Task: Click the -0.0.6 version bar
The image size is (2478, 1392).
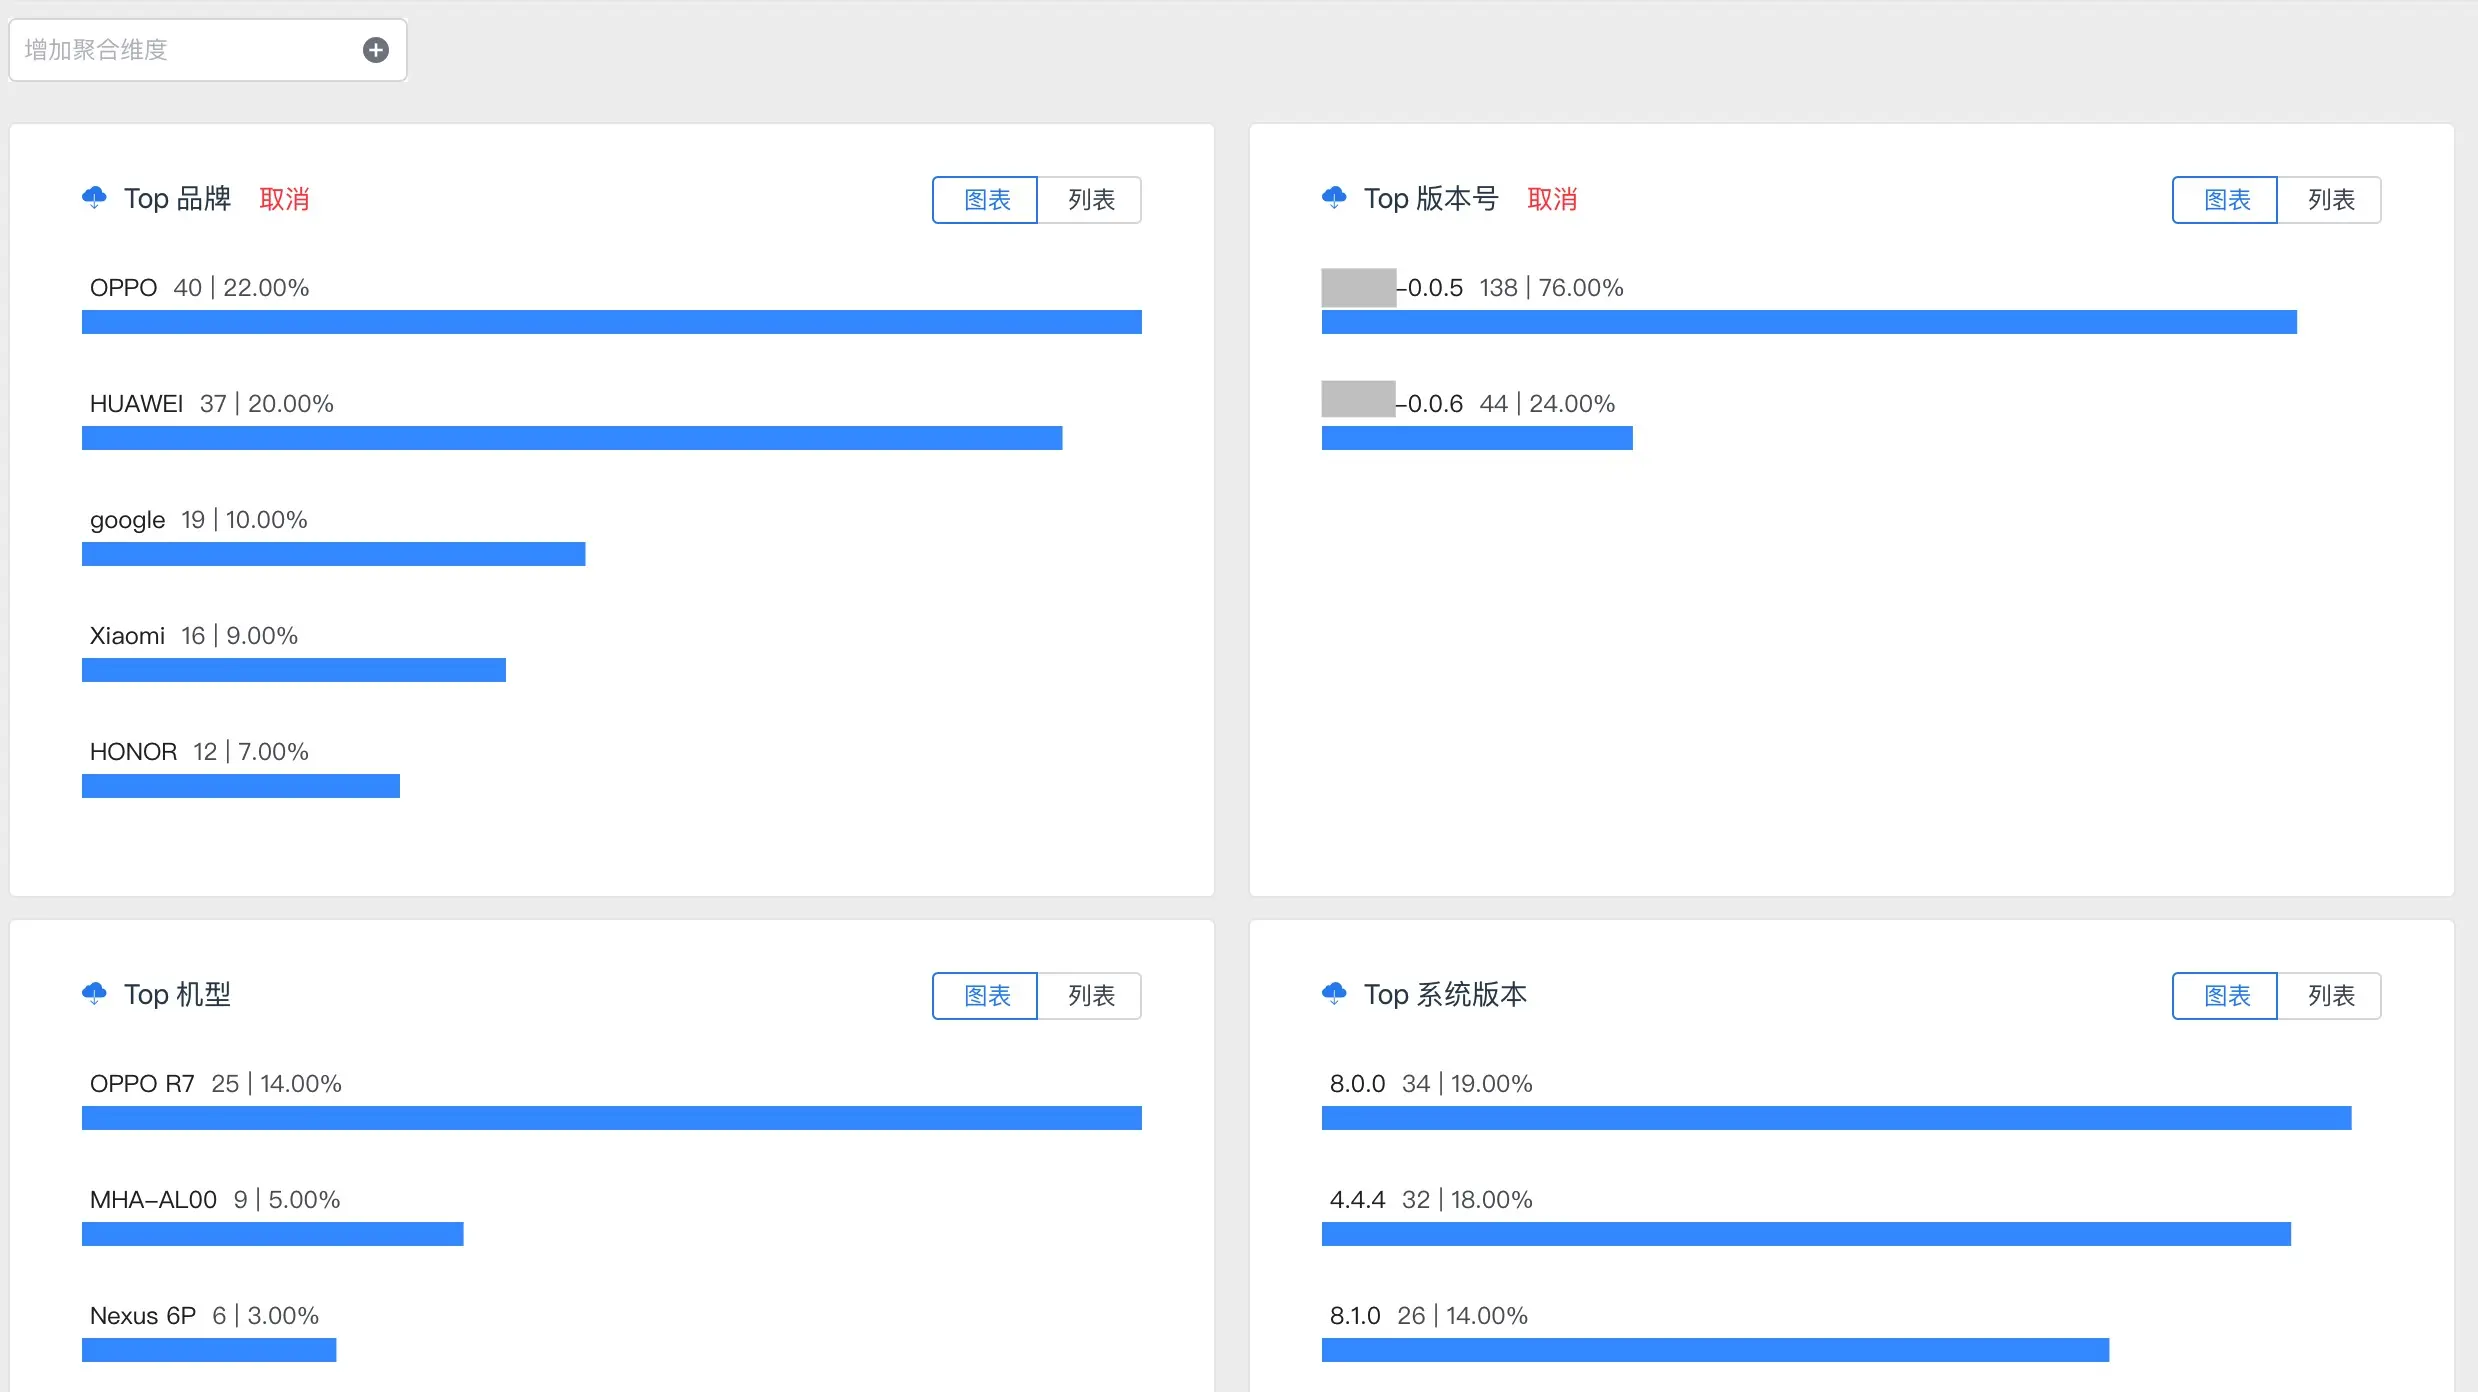Action: [x=1477, y=438]
